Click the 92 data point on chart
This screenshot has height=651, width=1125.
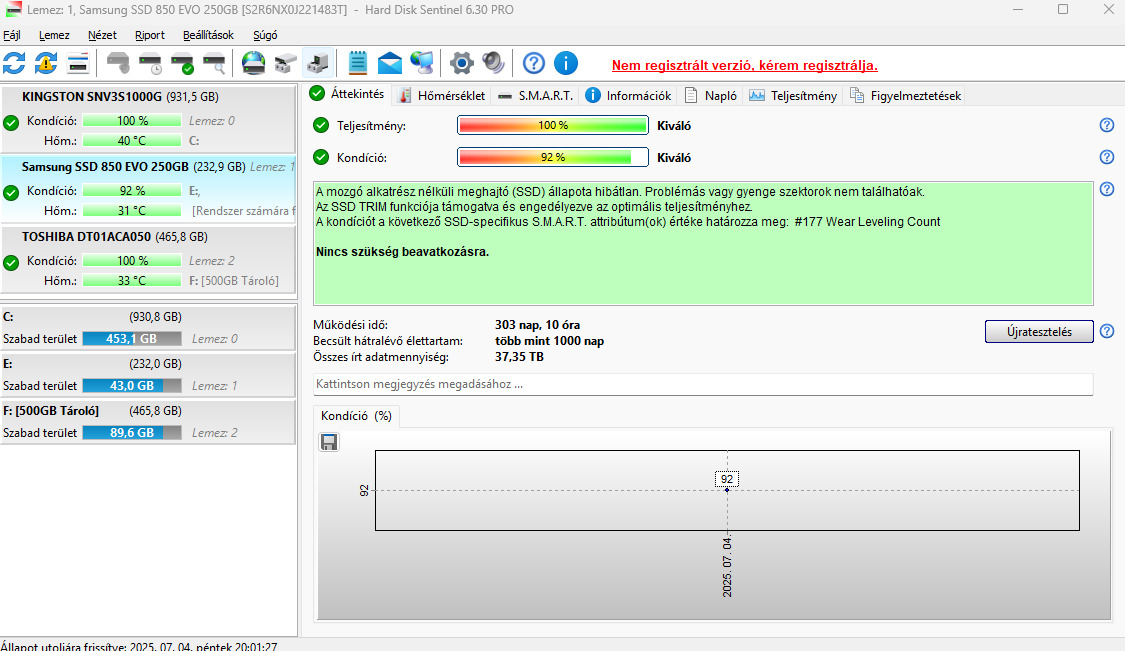pos(727,490)
